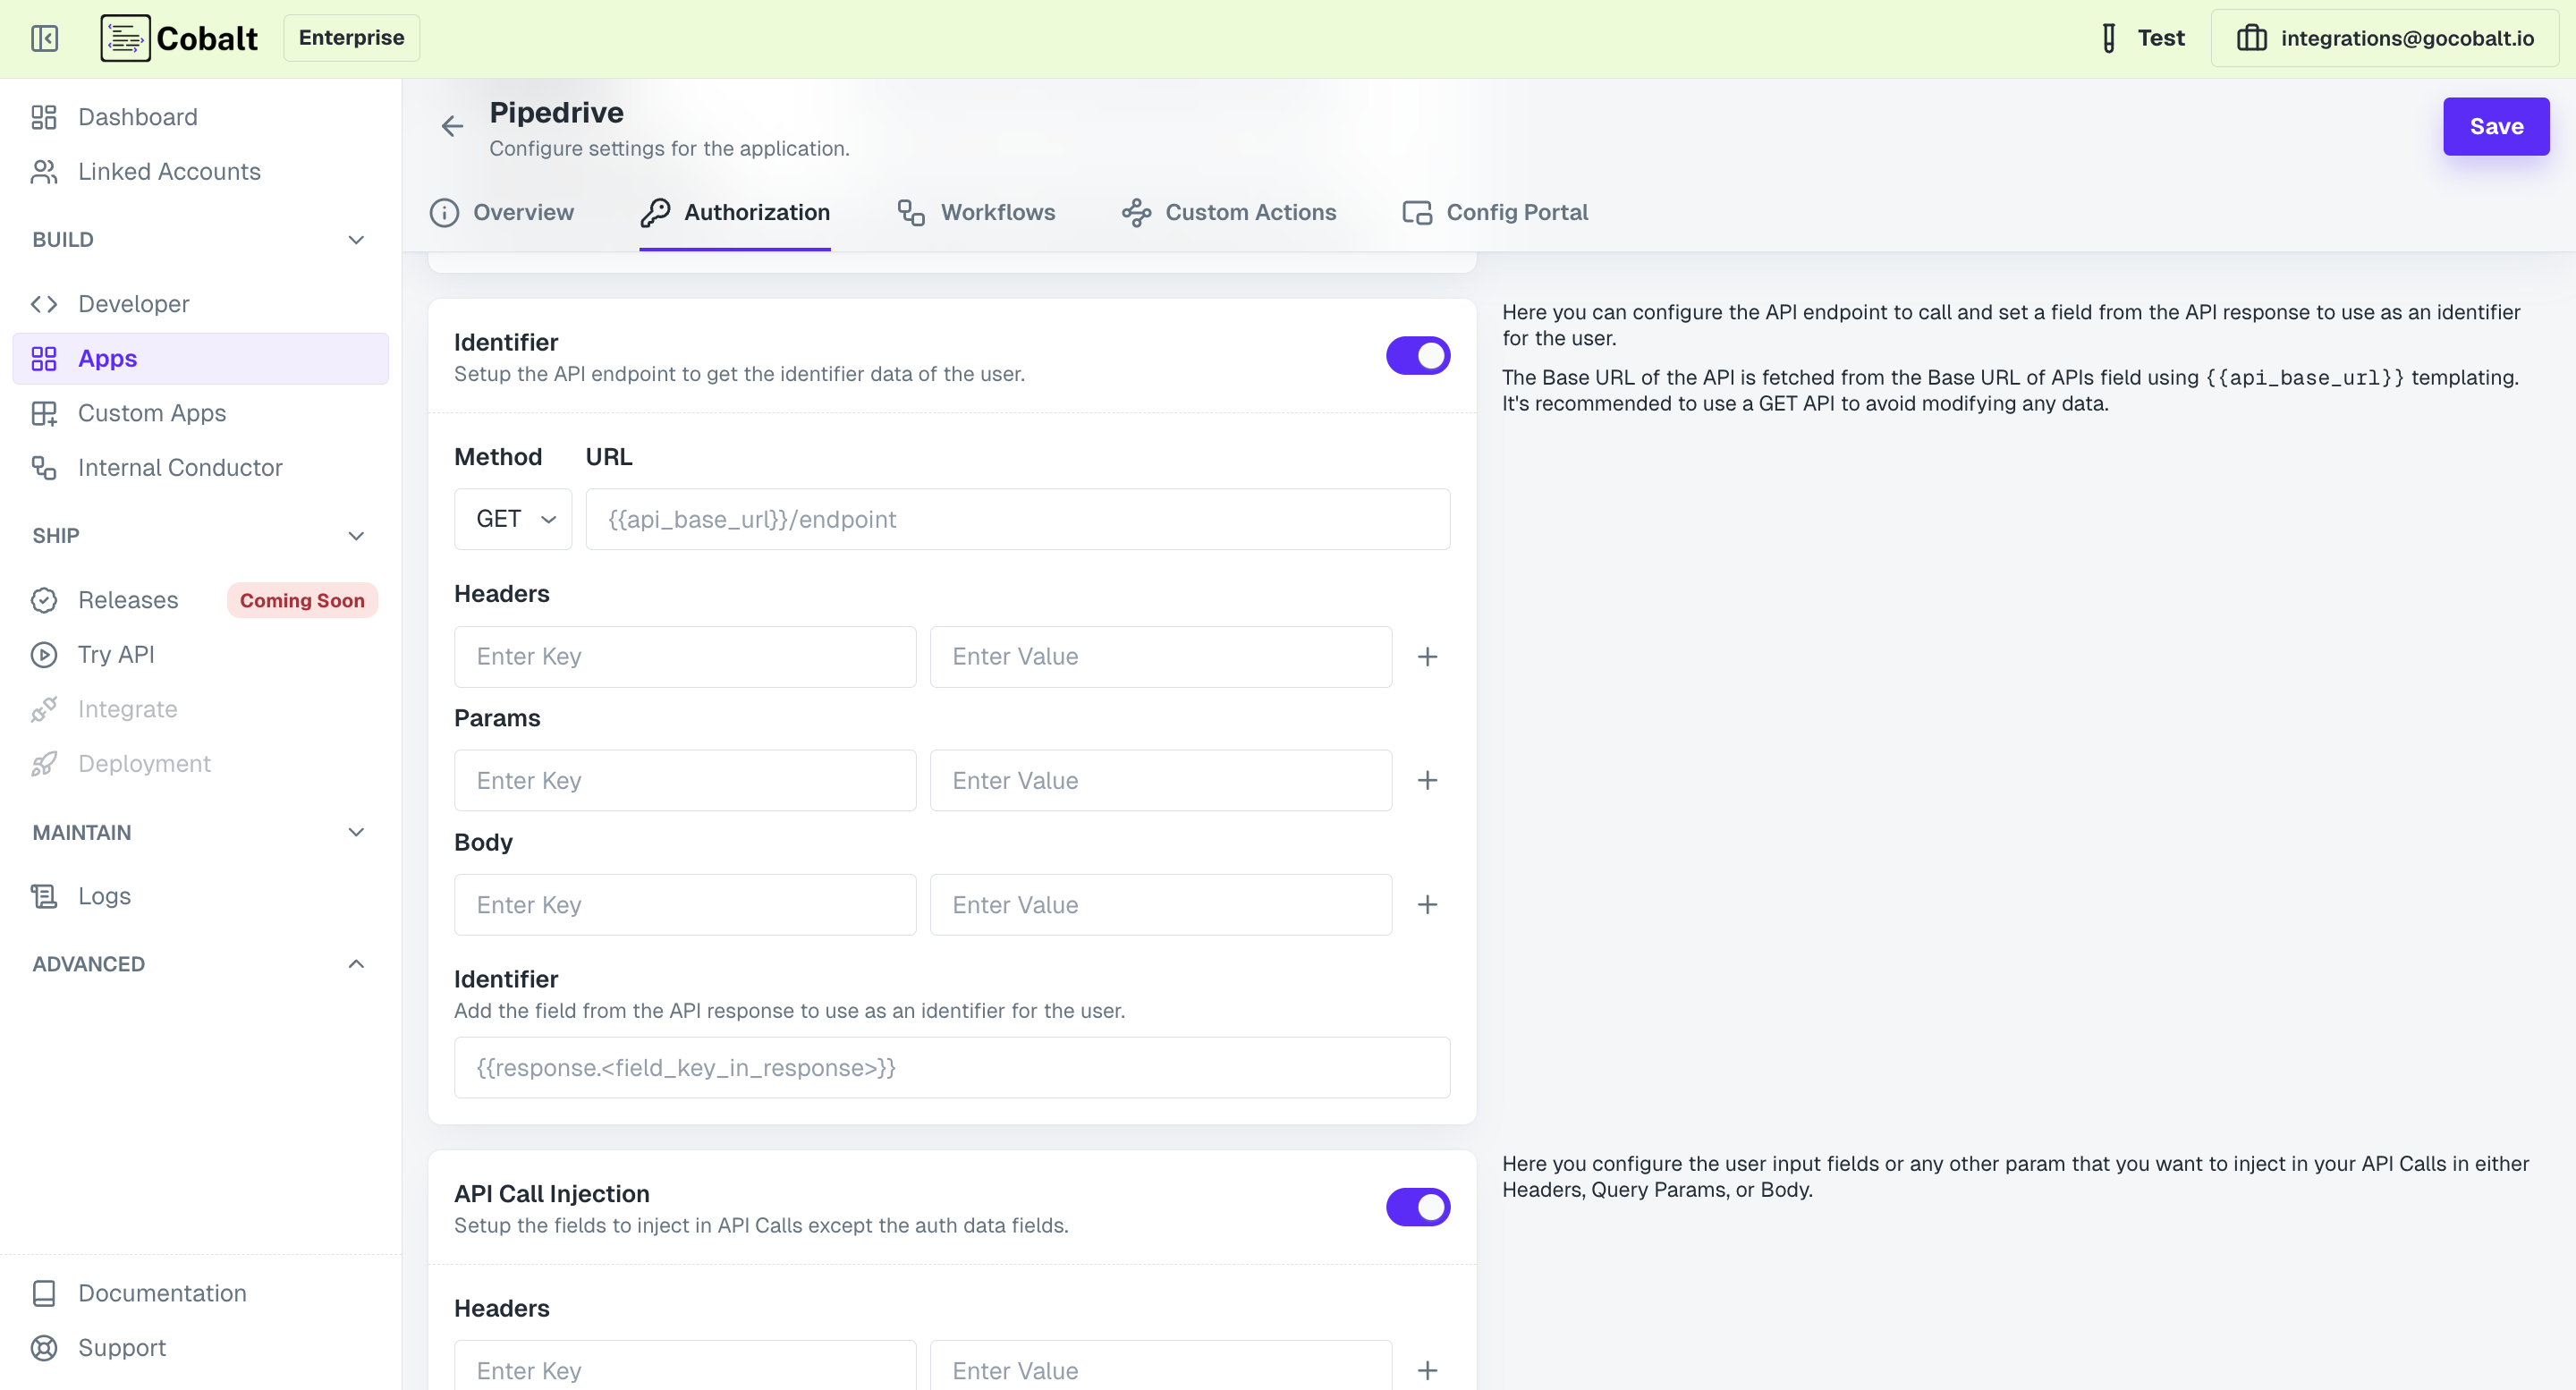2576x1390 pixels.
Task: Open the Test mobile preview icon
Action: pyautogui.click(x=2107, y=37)
